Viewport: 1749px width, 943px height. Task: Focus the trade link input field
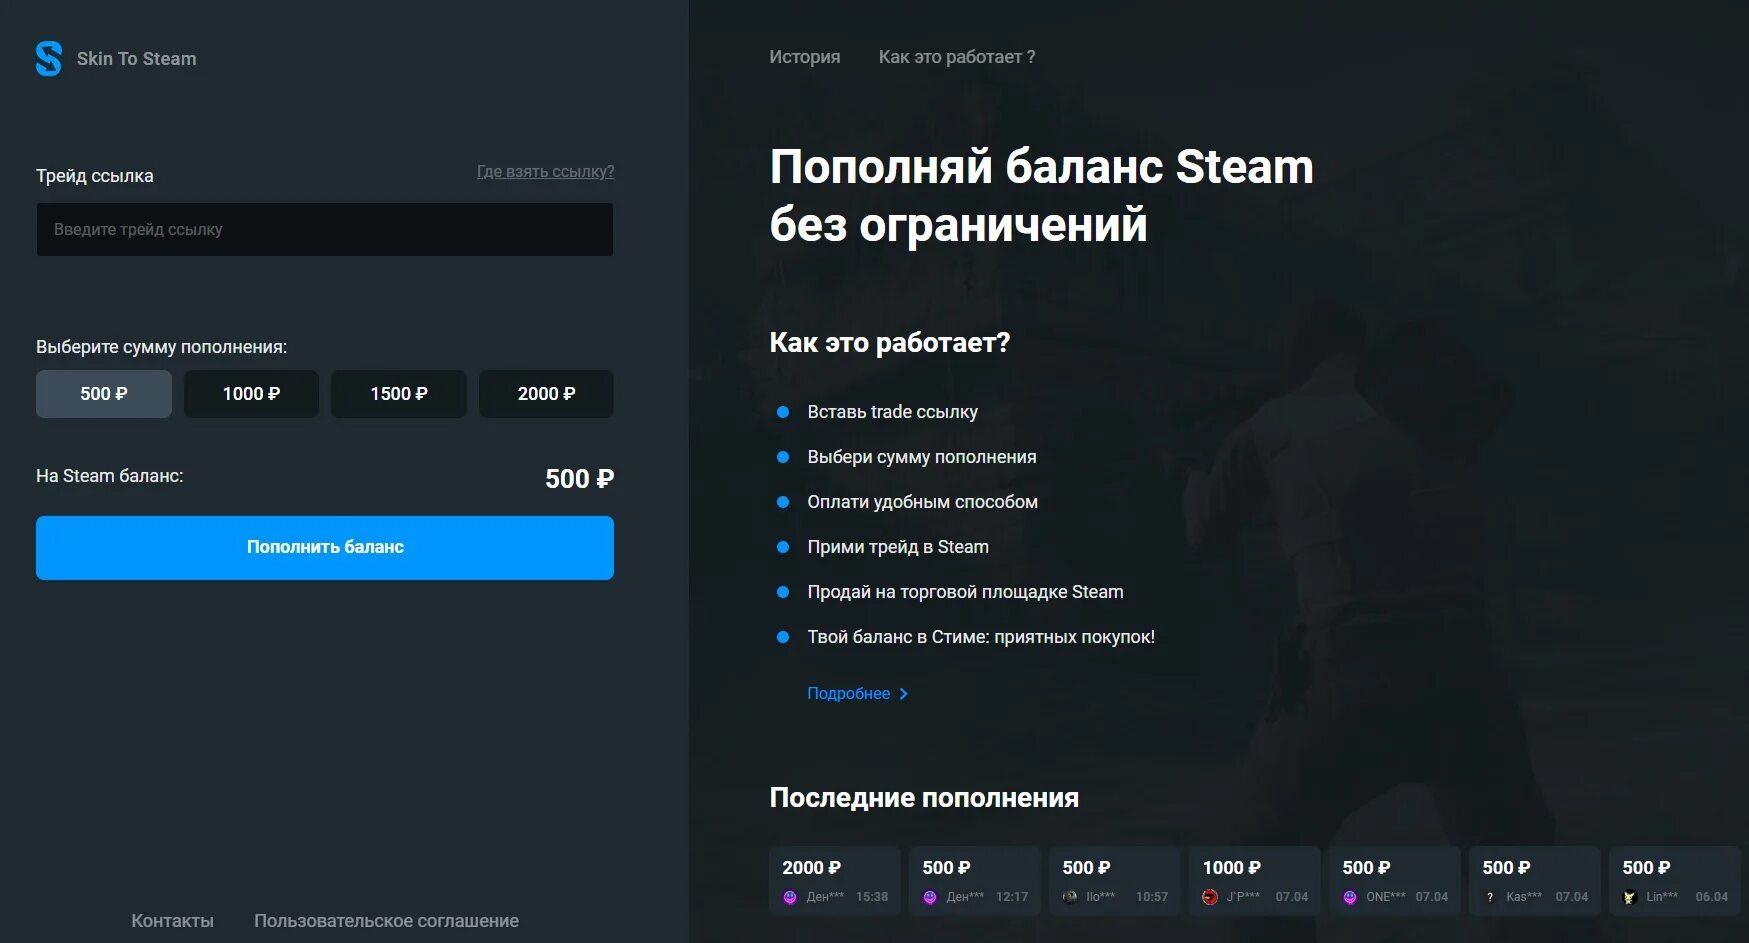click(325, 229)
